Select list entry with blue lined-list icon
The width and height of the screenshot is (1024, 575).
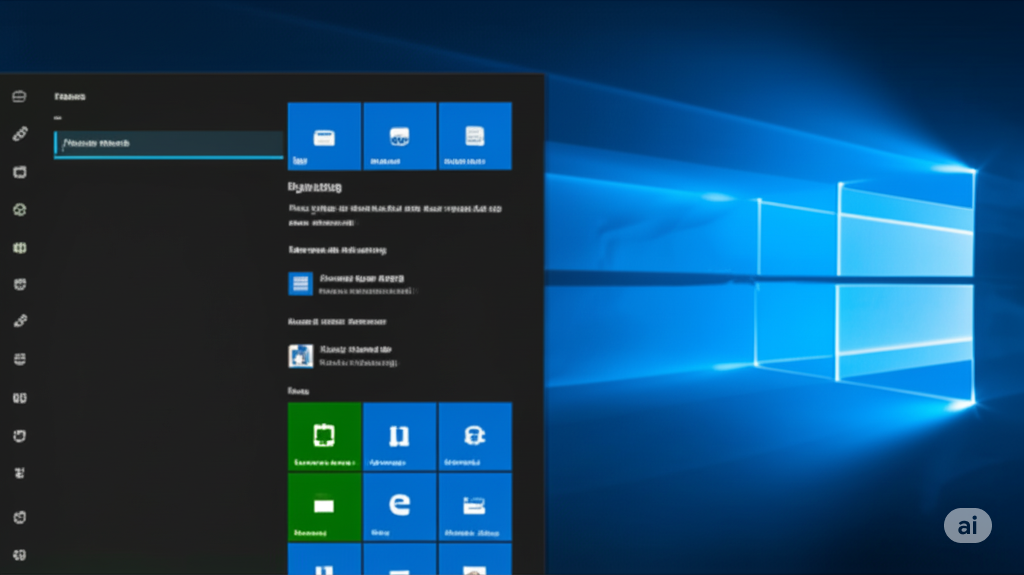(x=353, y=284)
